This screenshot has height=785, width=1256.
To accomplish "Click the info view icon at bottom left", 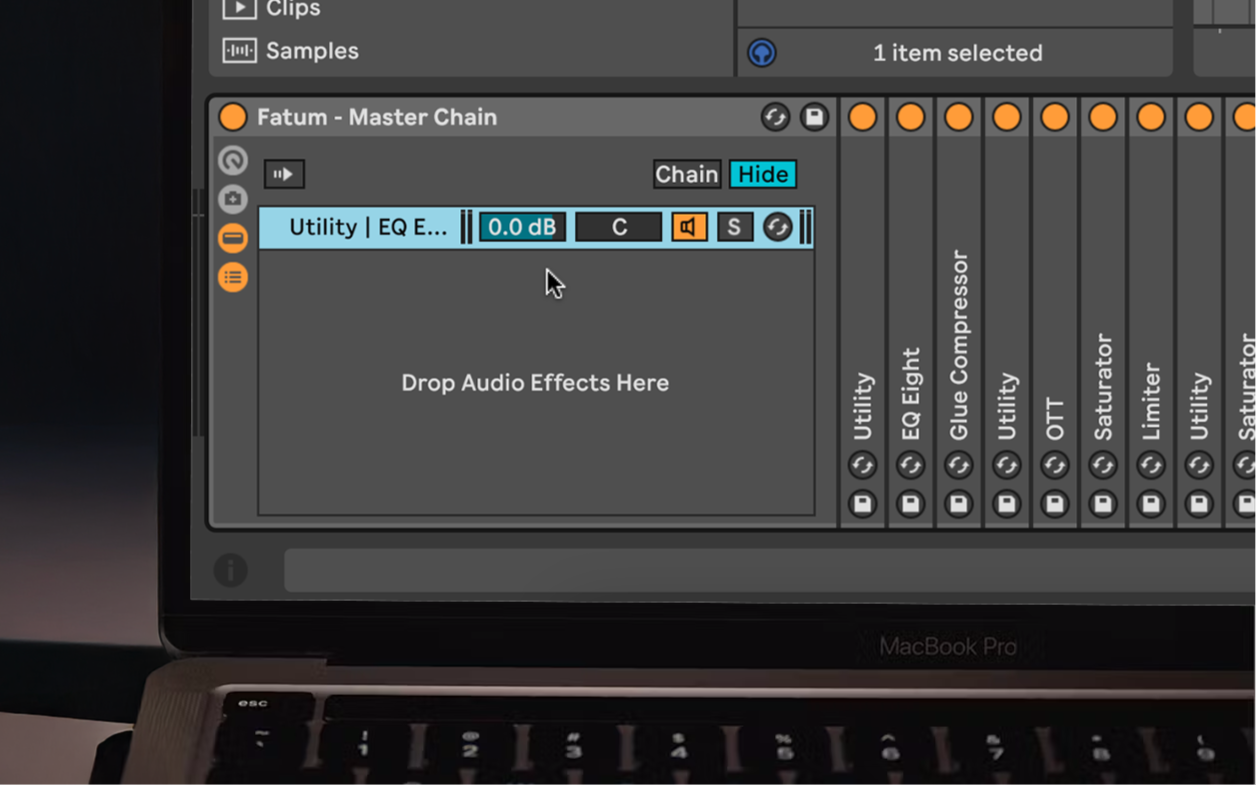I will [x=230, y=570].
